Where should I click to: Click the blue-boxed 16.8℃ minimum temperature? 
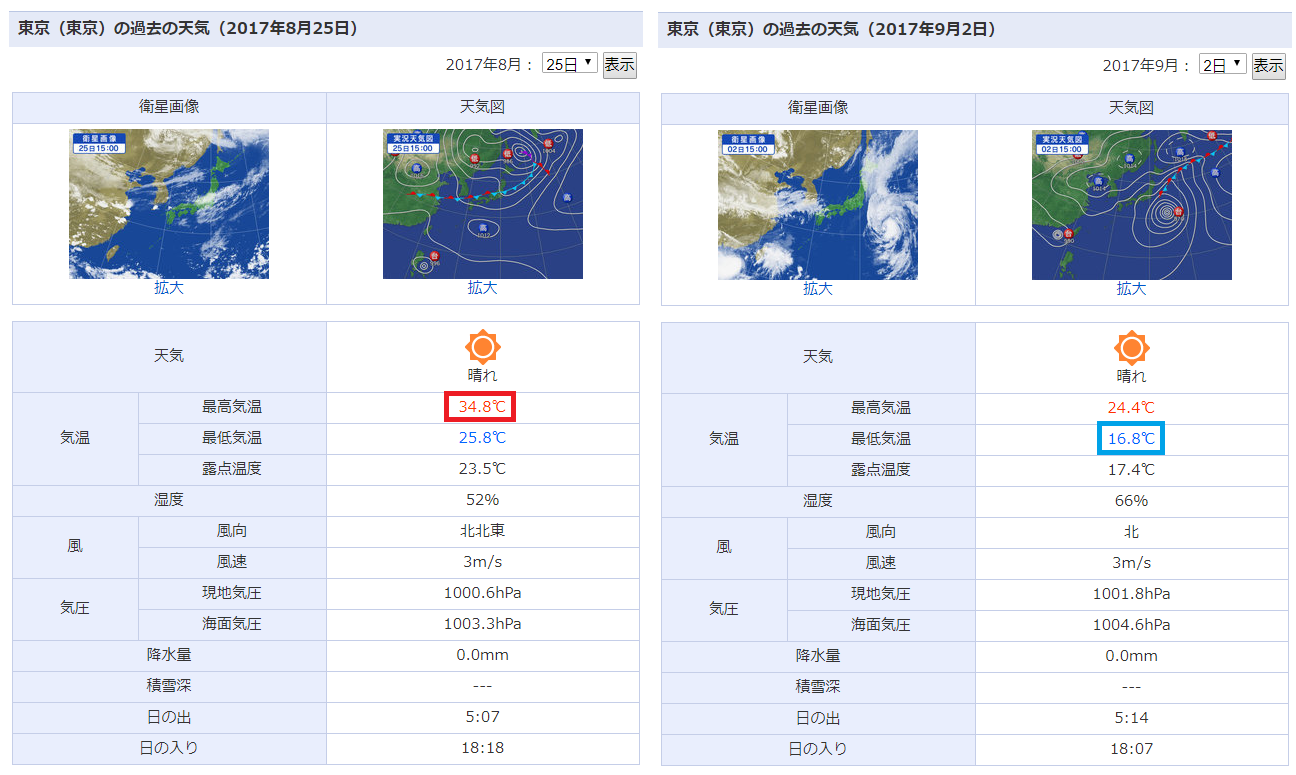click(x=1131, y=438)
